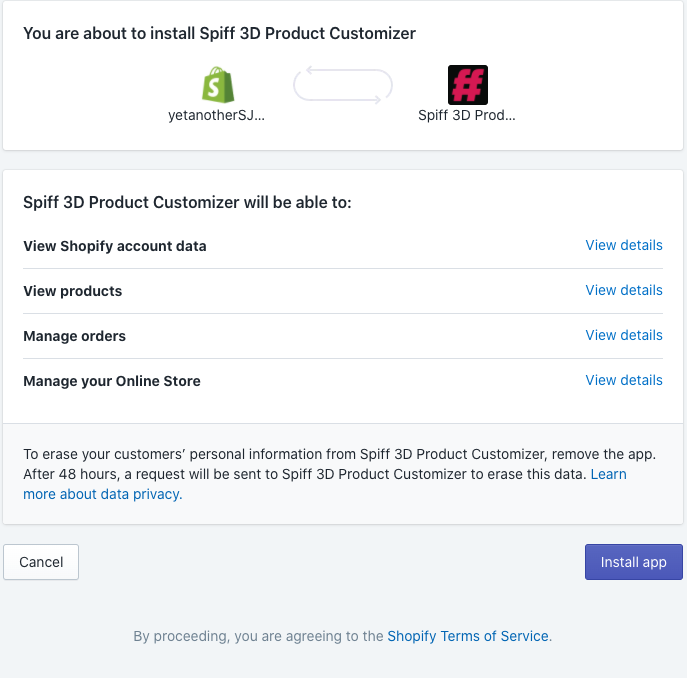687x678 pixels.
Task: Click the green Shopify bag icon
Action: coord(218,85)
